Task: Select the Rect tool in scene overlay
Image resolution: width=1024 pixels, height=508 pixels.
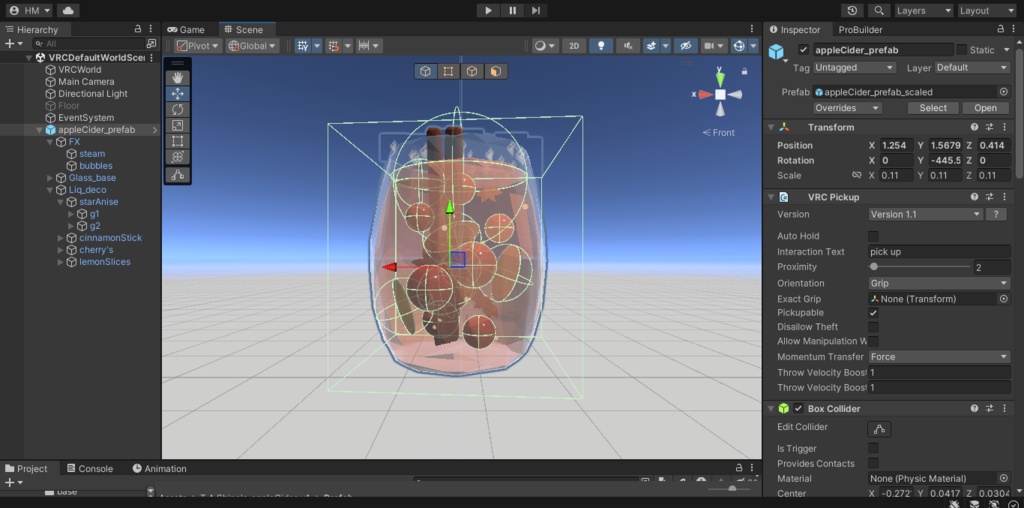Action: coord(177,141)
